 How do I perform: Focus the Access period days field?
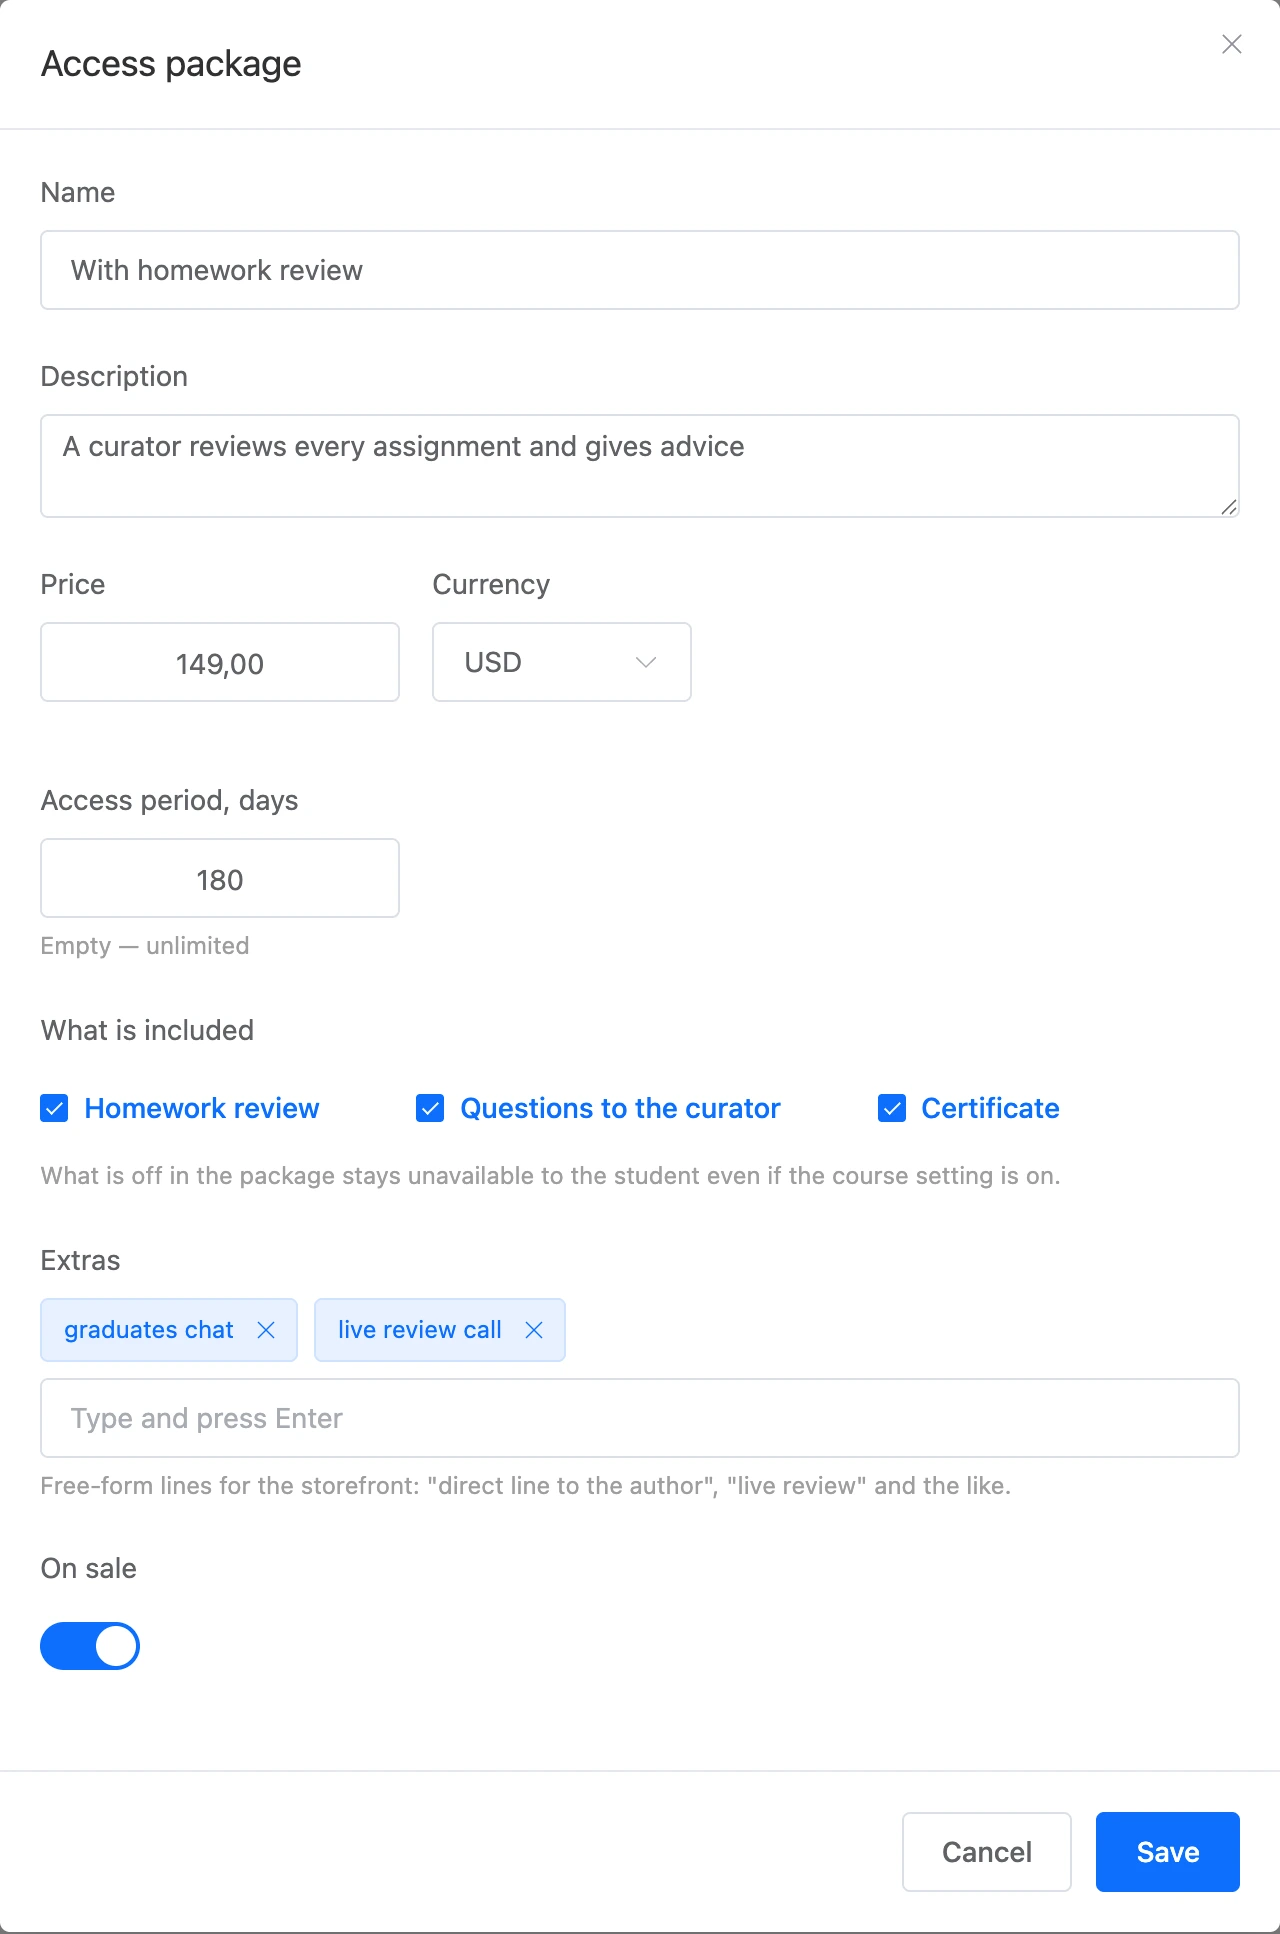pyautogui.click(x=220, y=878)
